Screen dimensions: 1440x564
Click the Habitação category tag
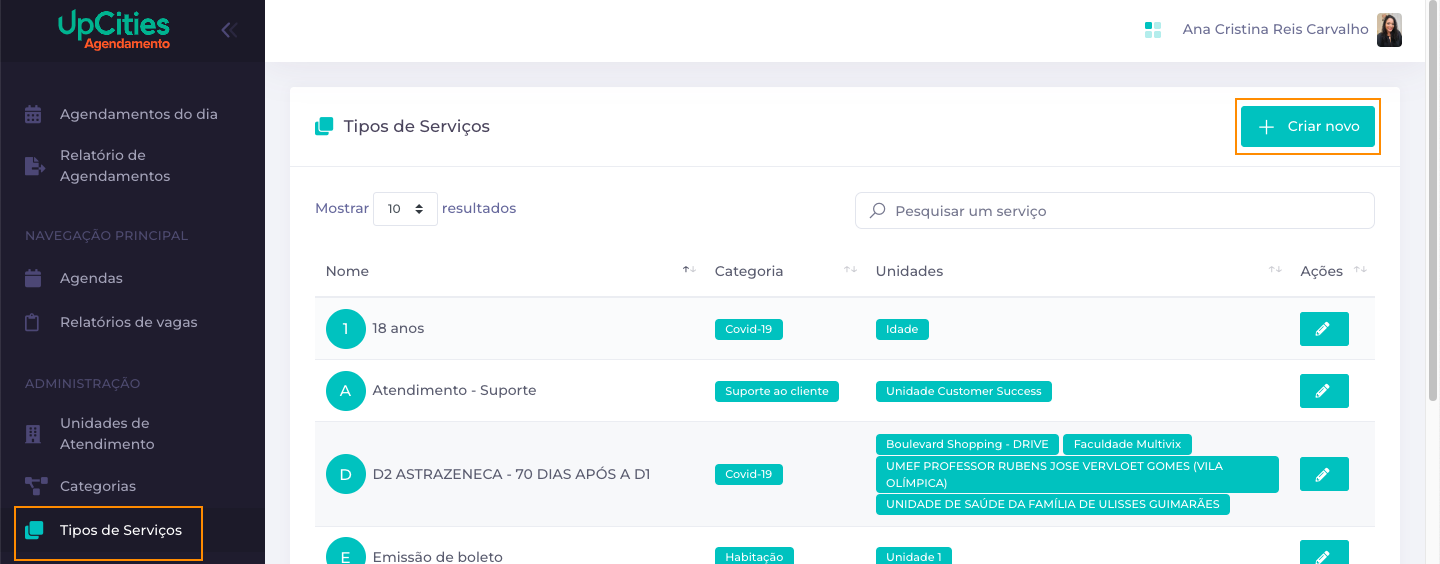click(x=755, y=556)
